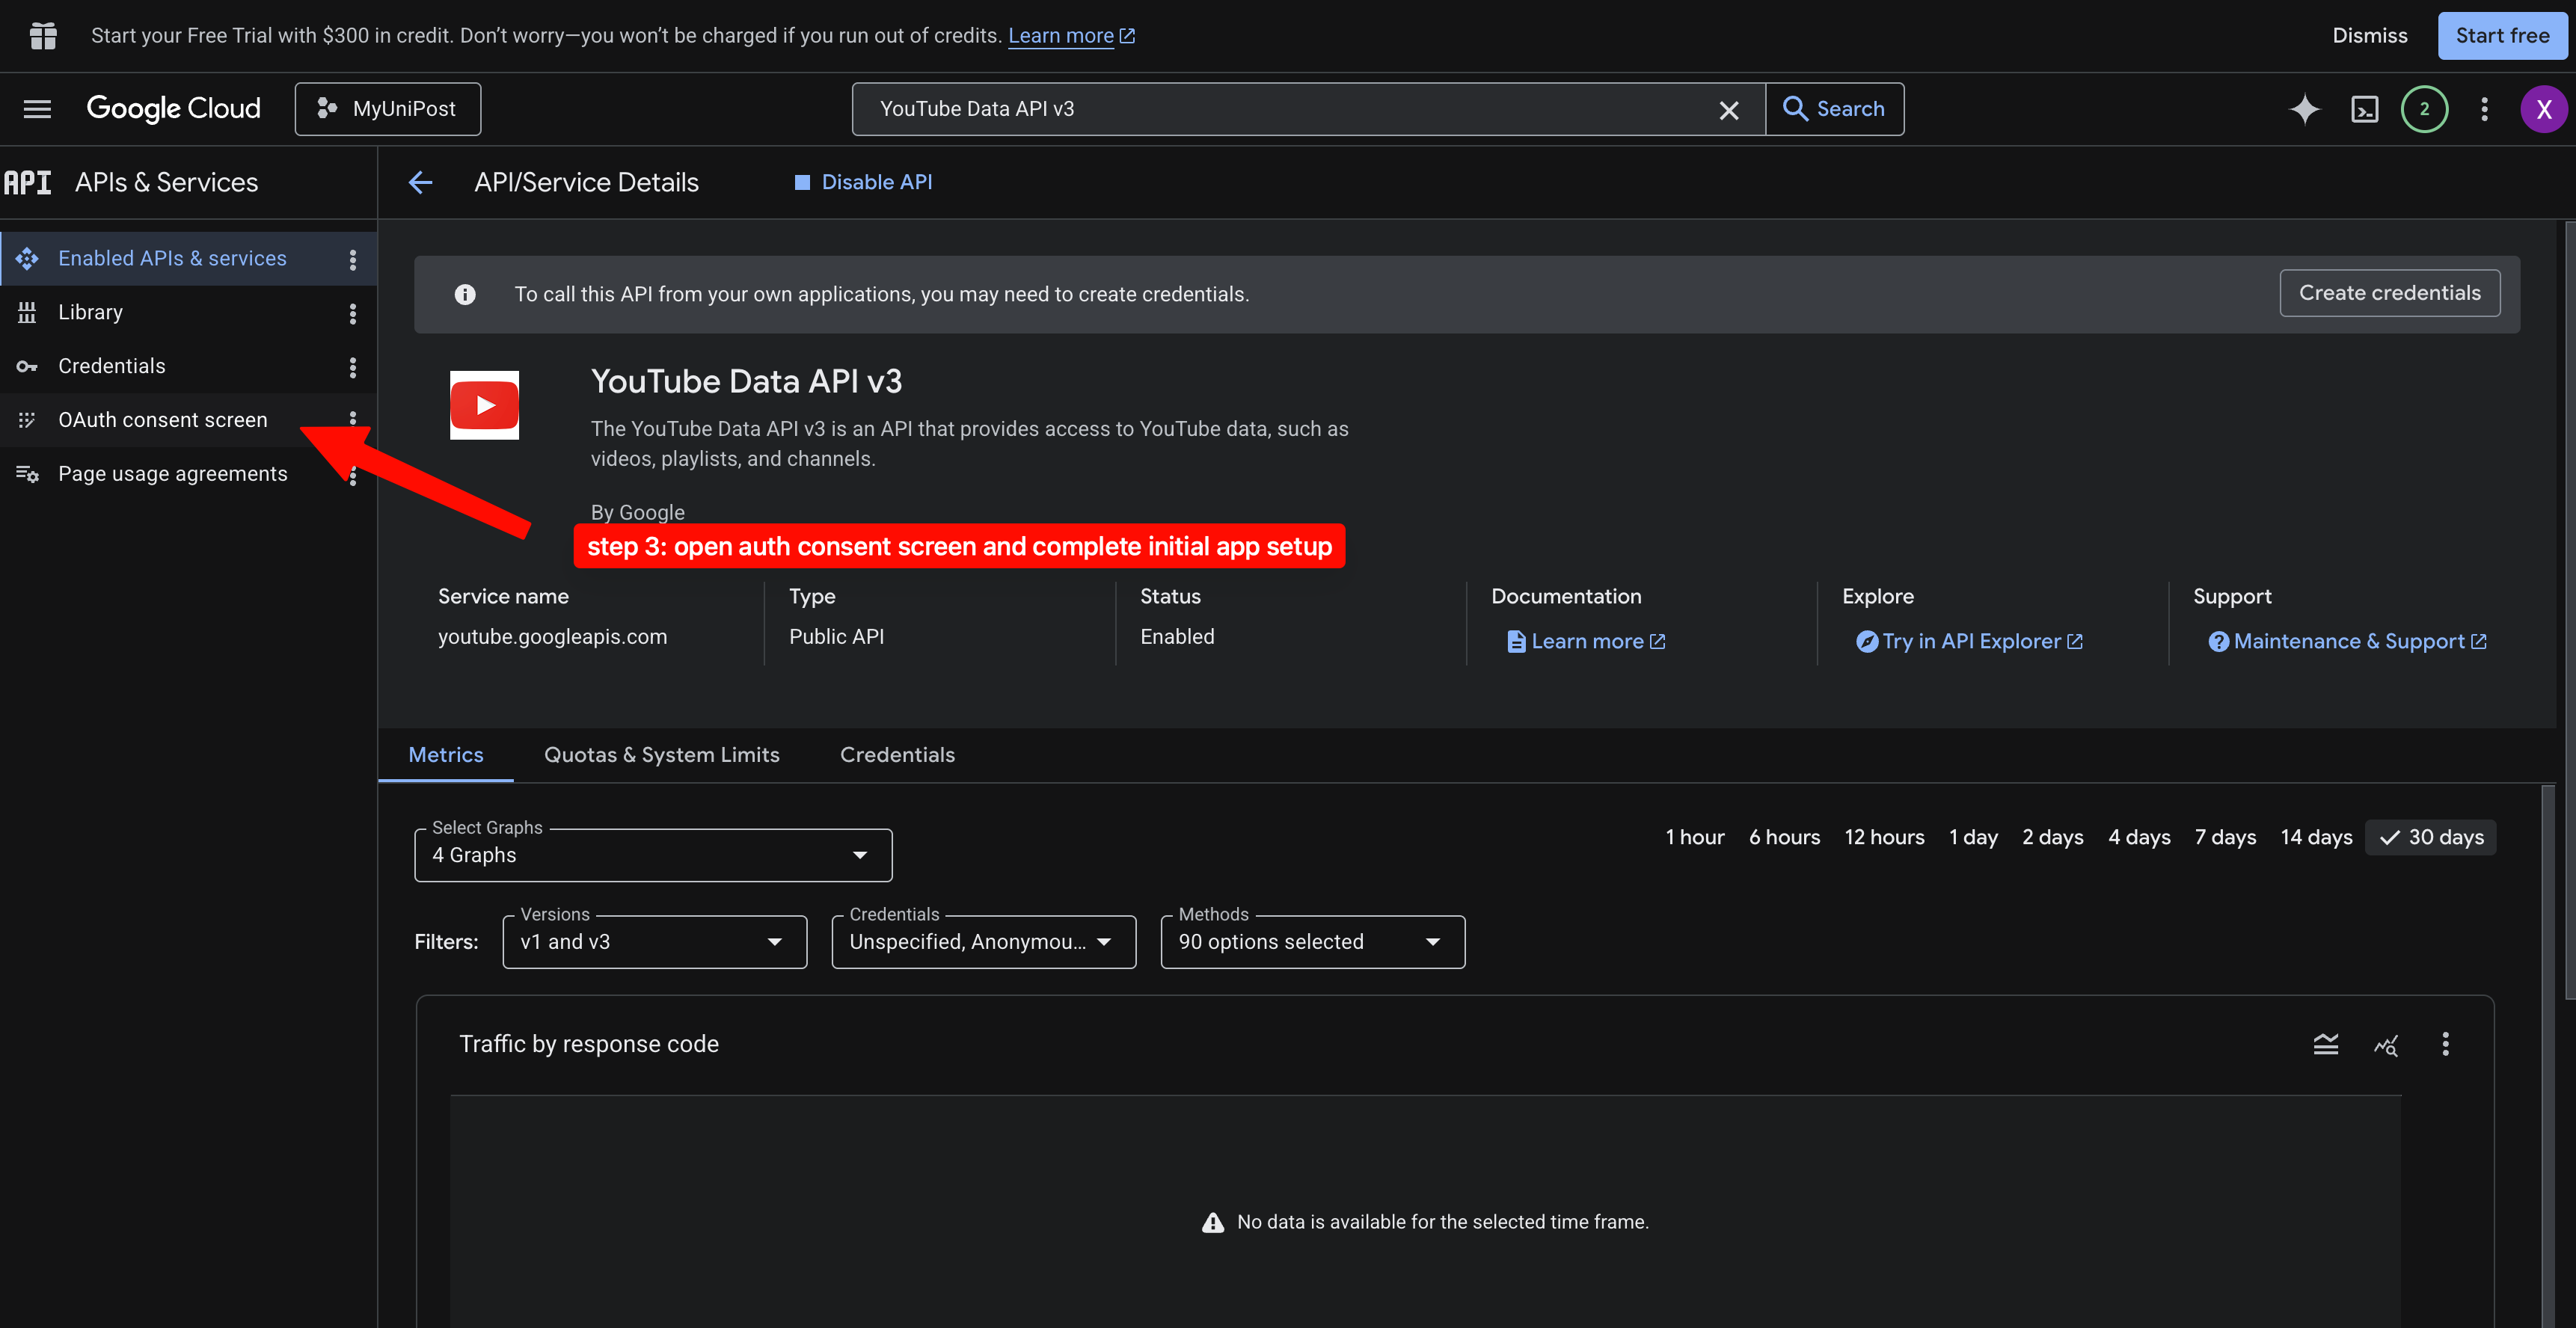Open Learn more link in trial banner

pyautogui.click(x=1071, y=35)
